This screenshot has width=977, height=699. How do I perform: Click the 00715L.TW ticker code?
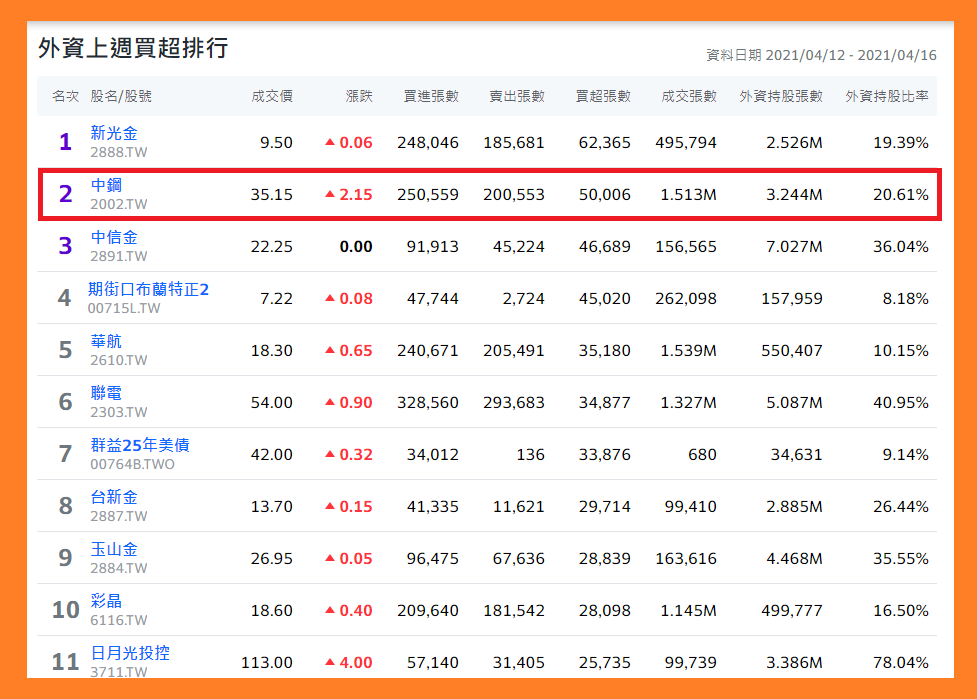pos(124,308)
